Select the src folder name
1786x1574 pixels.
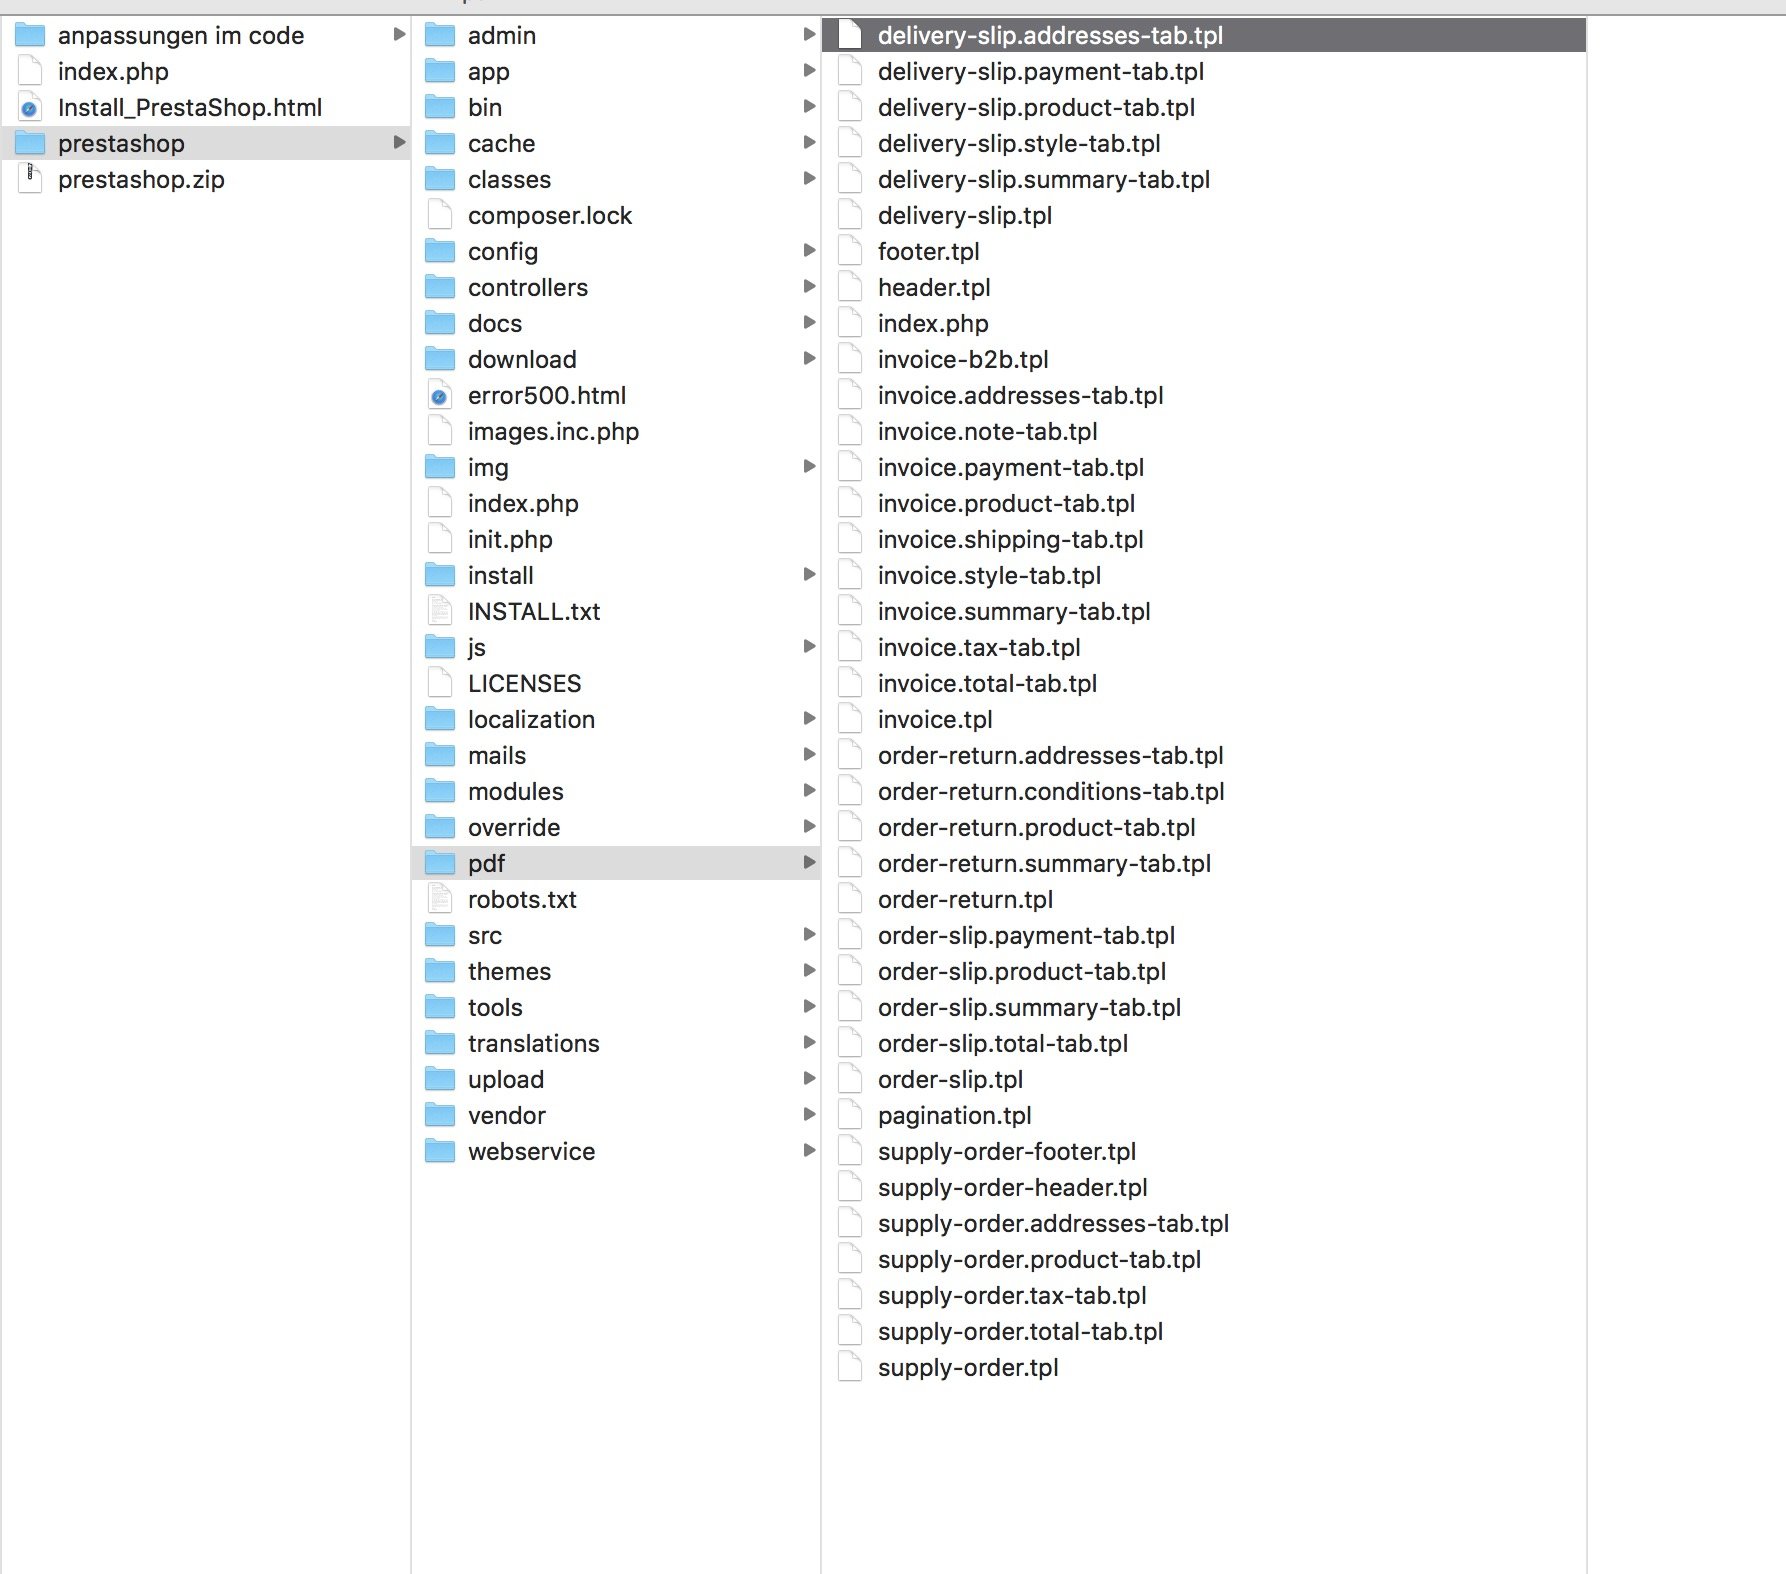coord(485,936)
